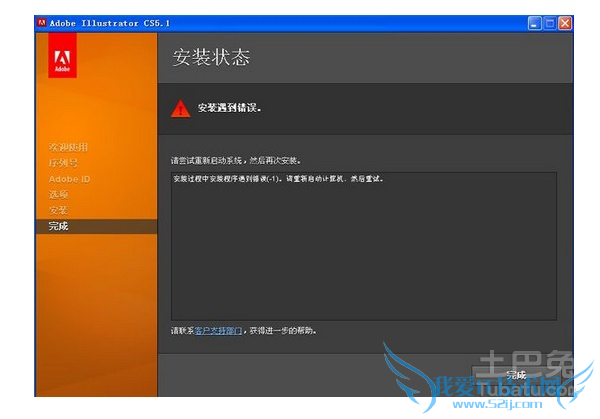Select the 序列号 step in the sidebar
Image resolution: width=600 pixels, height=419 pixels.
click(63, 163)
